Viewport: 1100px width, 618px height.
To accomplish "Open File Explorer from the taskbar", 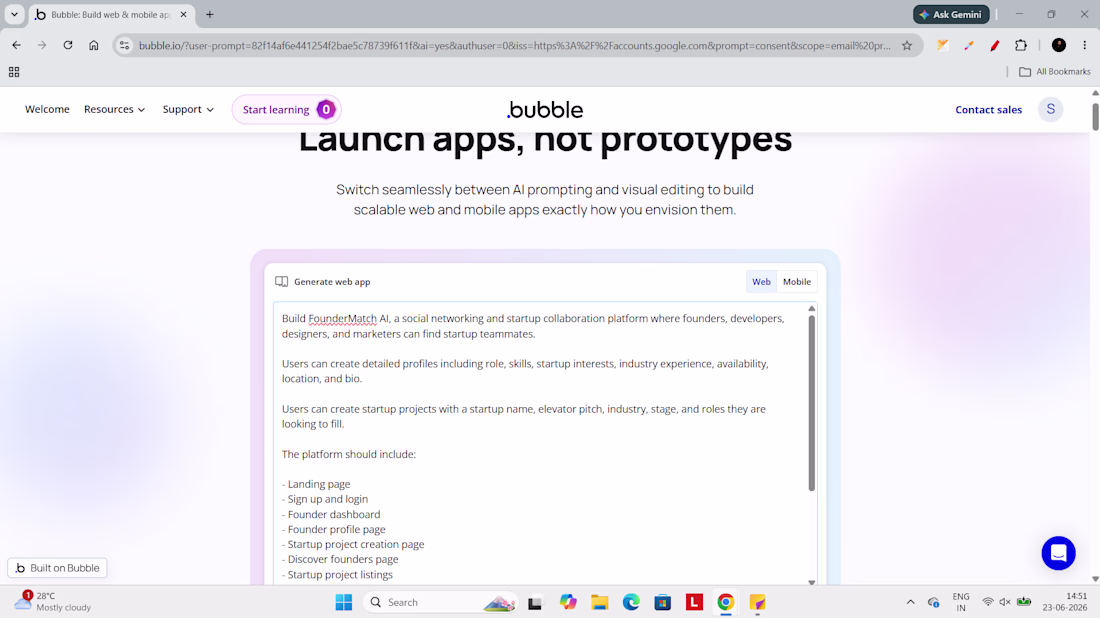I will (x=599, y=602).
